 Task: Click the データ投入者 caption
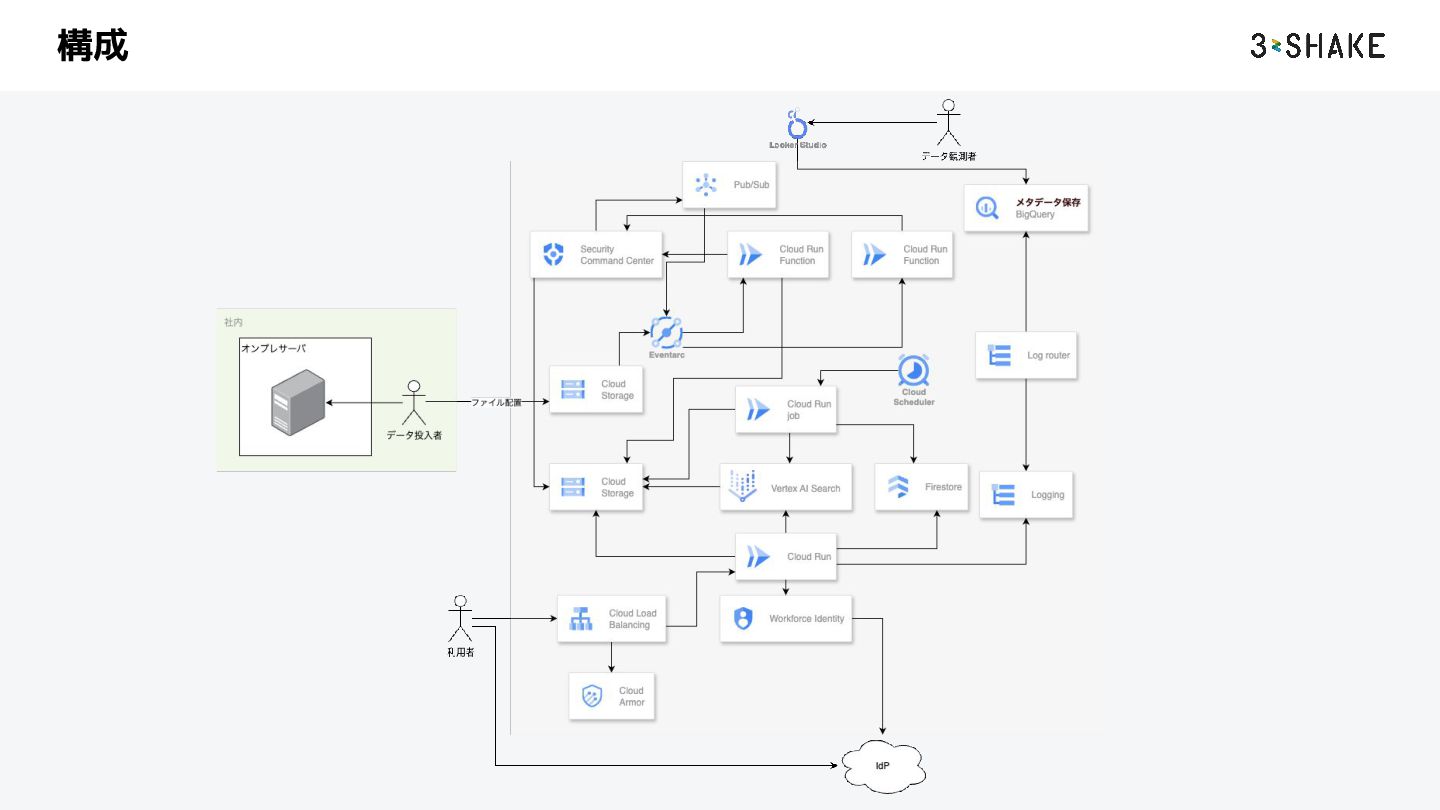click(x=414, y=436)
